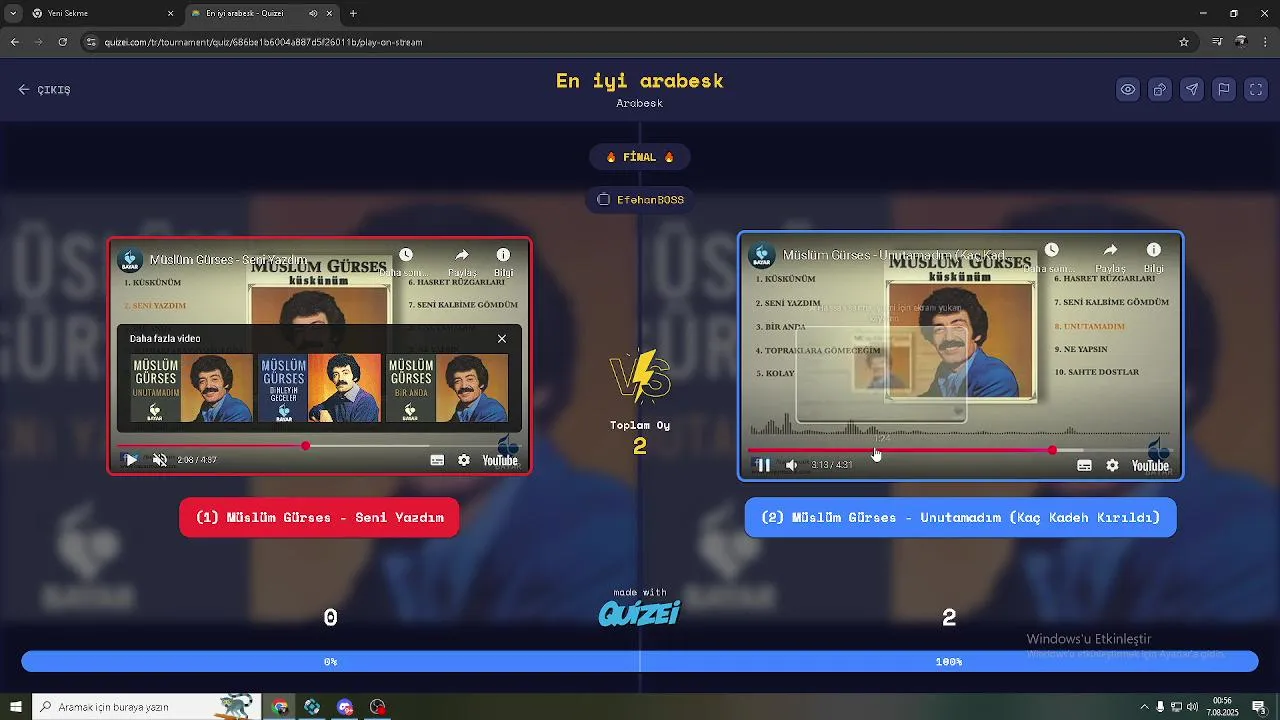Viewport: 1280px width, 720px height.
Task: Open the Unutamadım suggested video thumbnail
Action: [x=192, y=388]
